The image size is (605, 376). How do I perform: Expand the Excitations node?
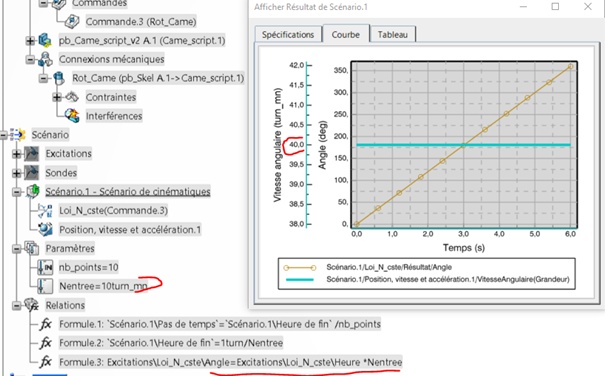(17, 154)
